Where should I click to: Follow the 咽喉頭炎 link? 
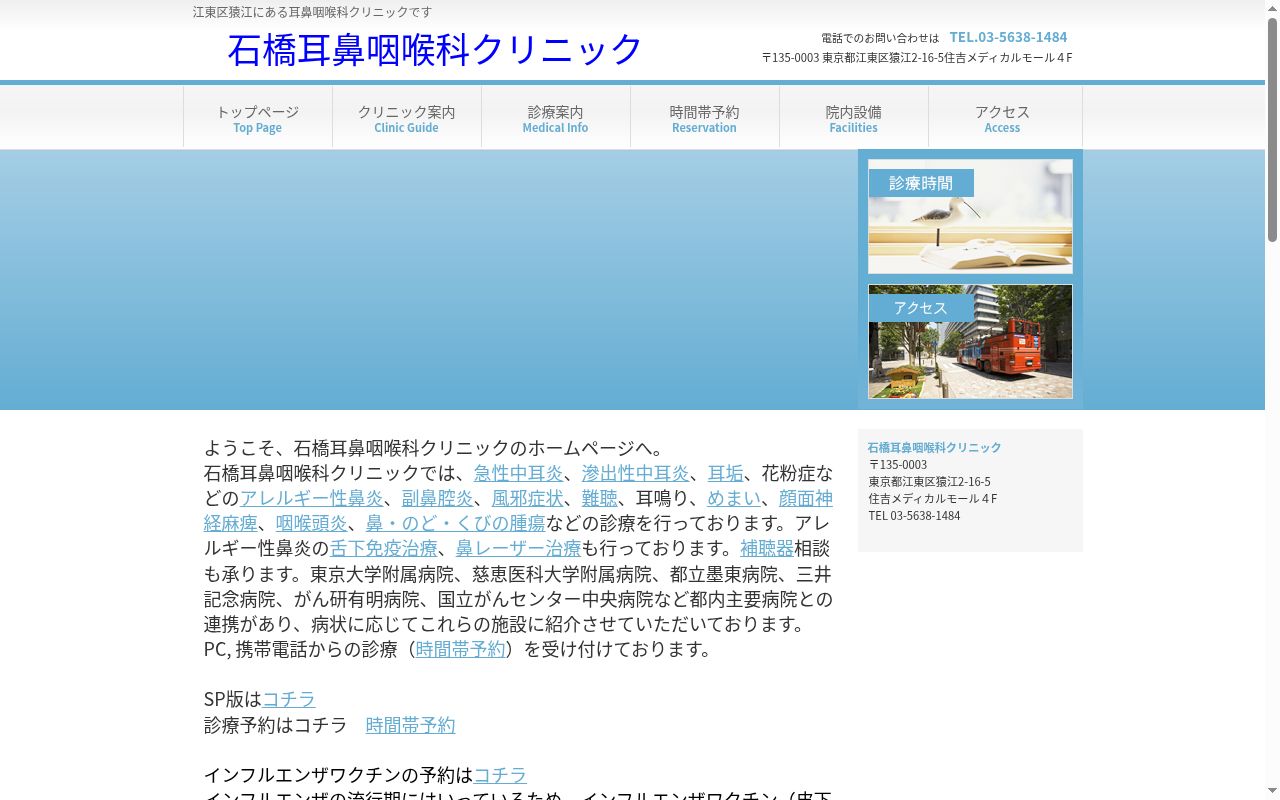click(x=312, y=523)
